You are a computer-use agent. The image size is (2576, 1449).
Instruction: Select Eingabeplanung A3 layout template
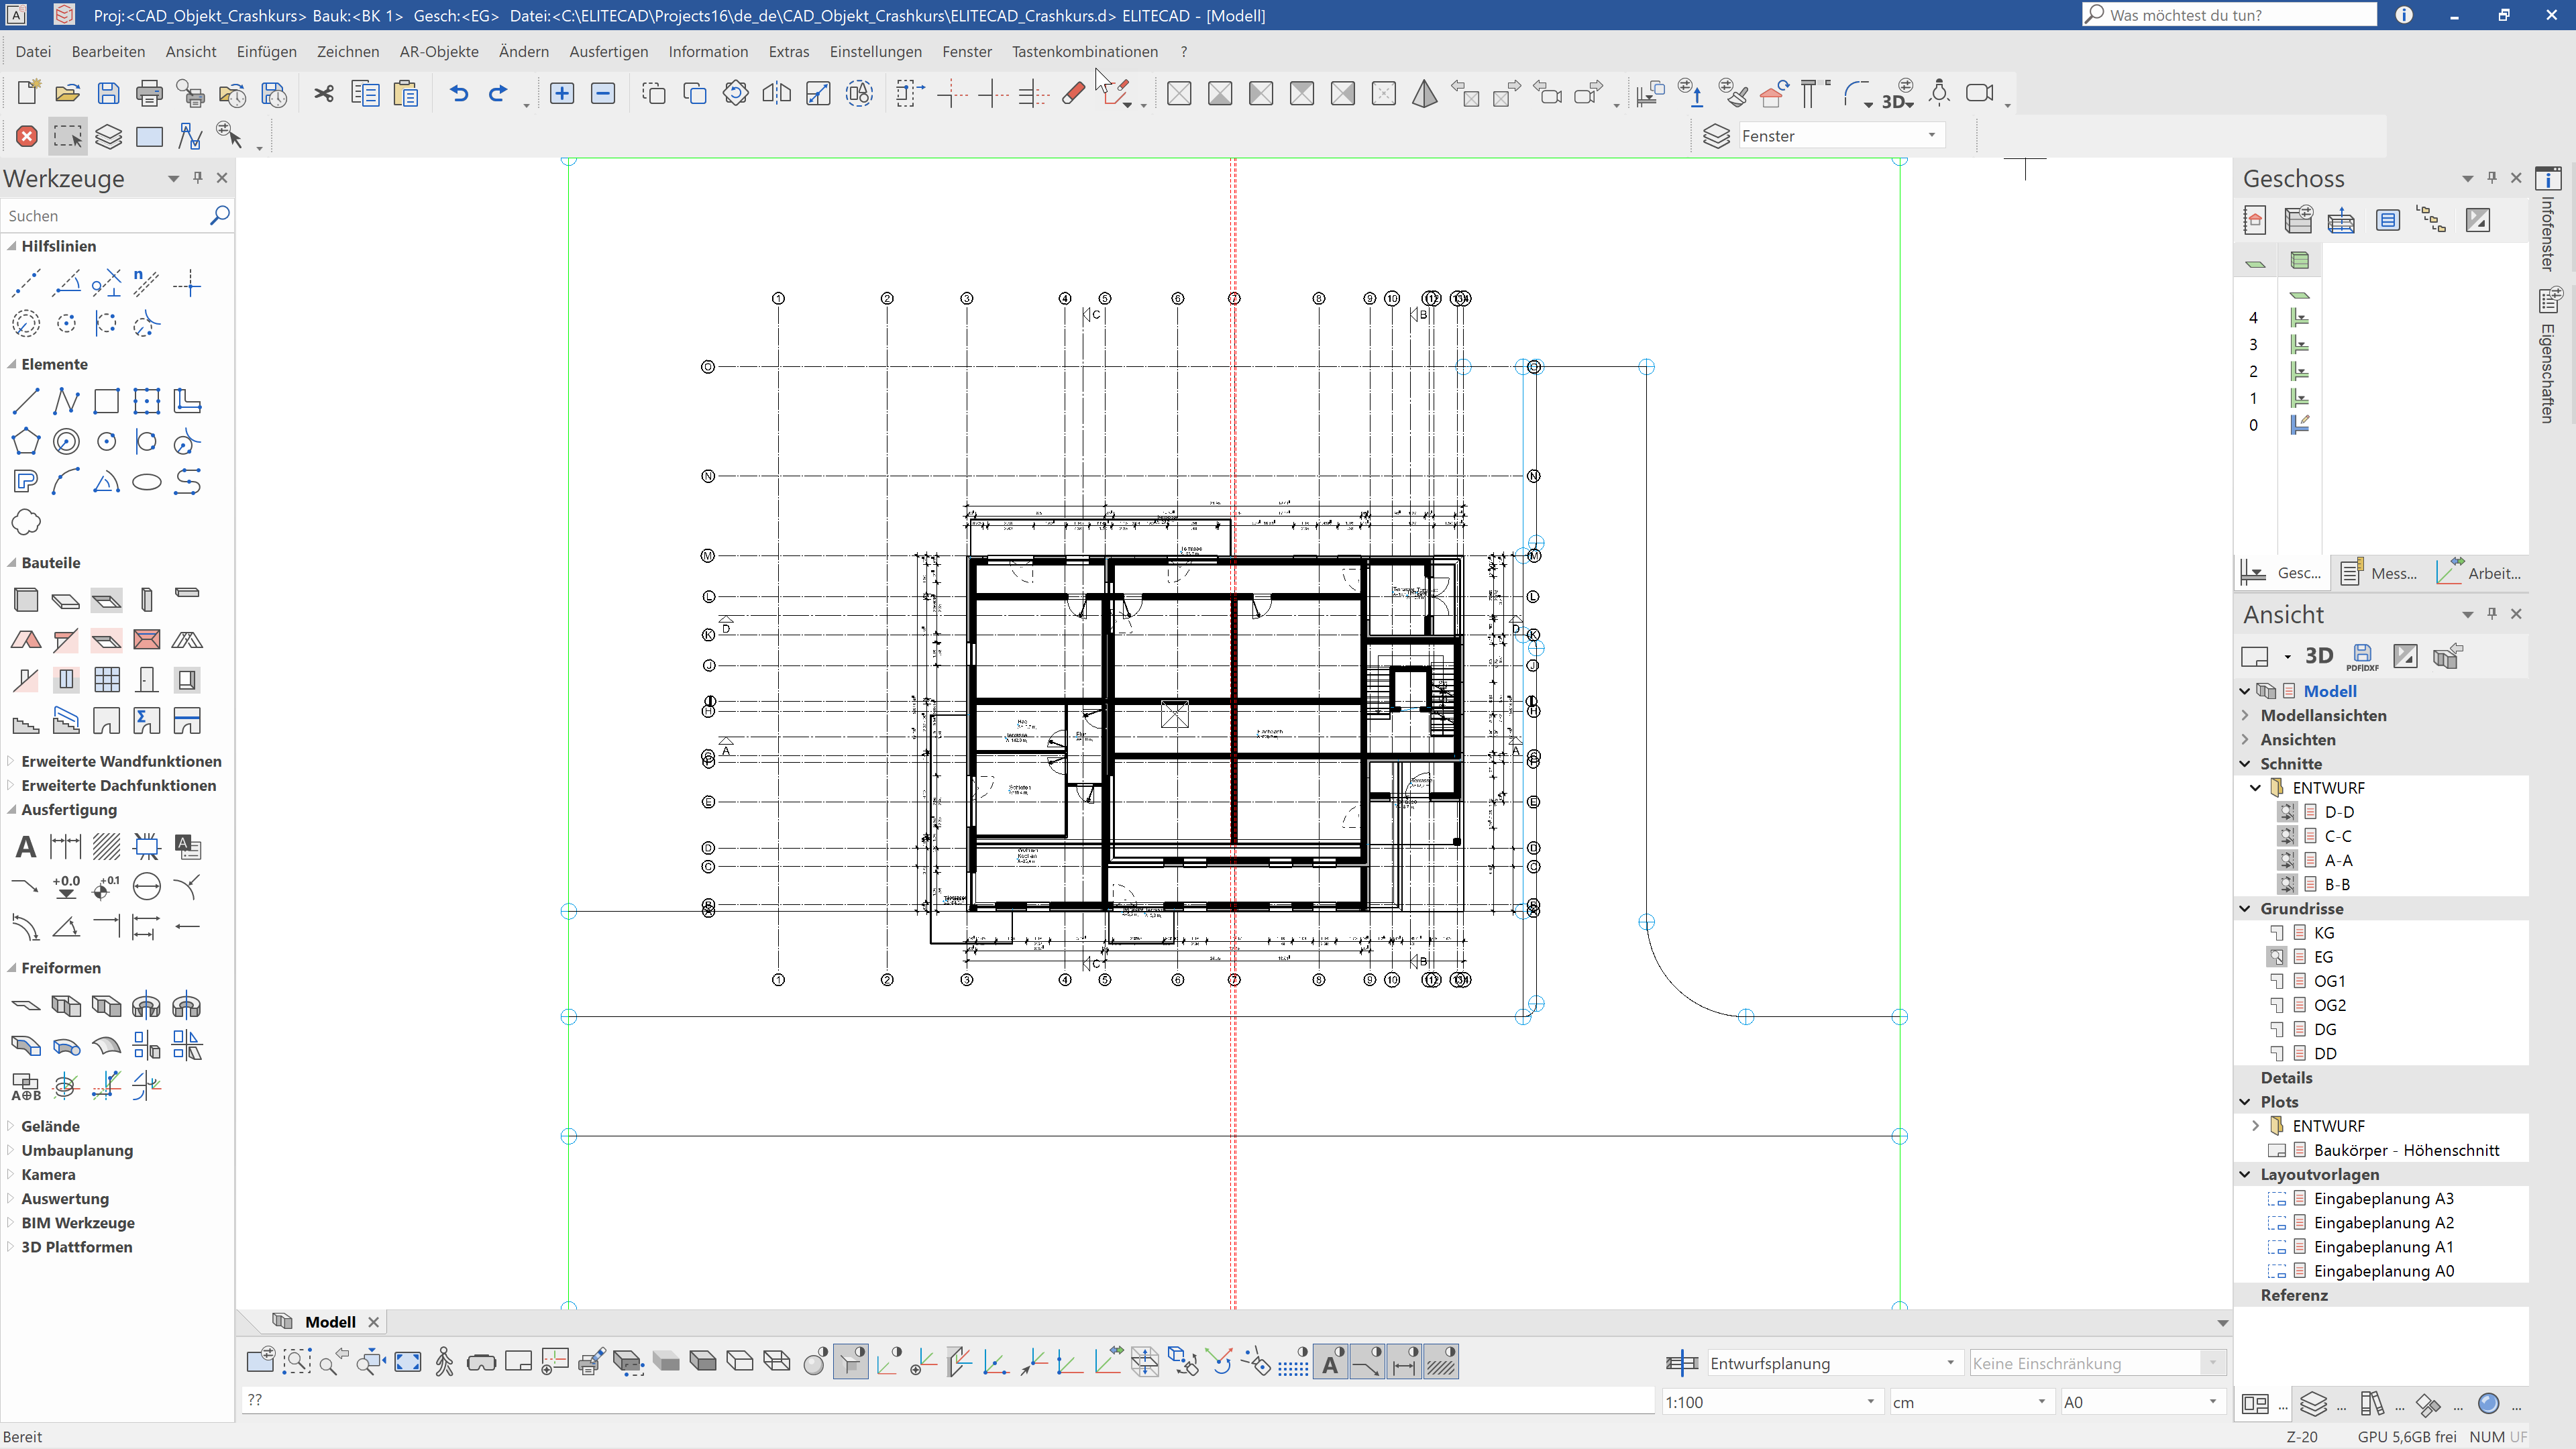tap(2383, 1198)
